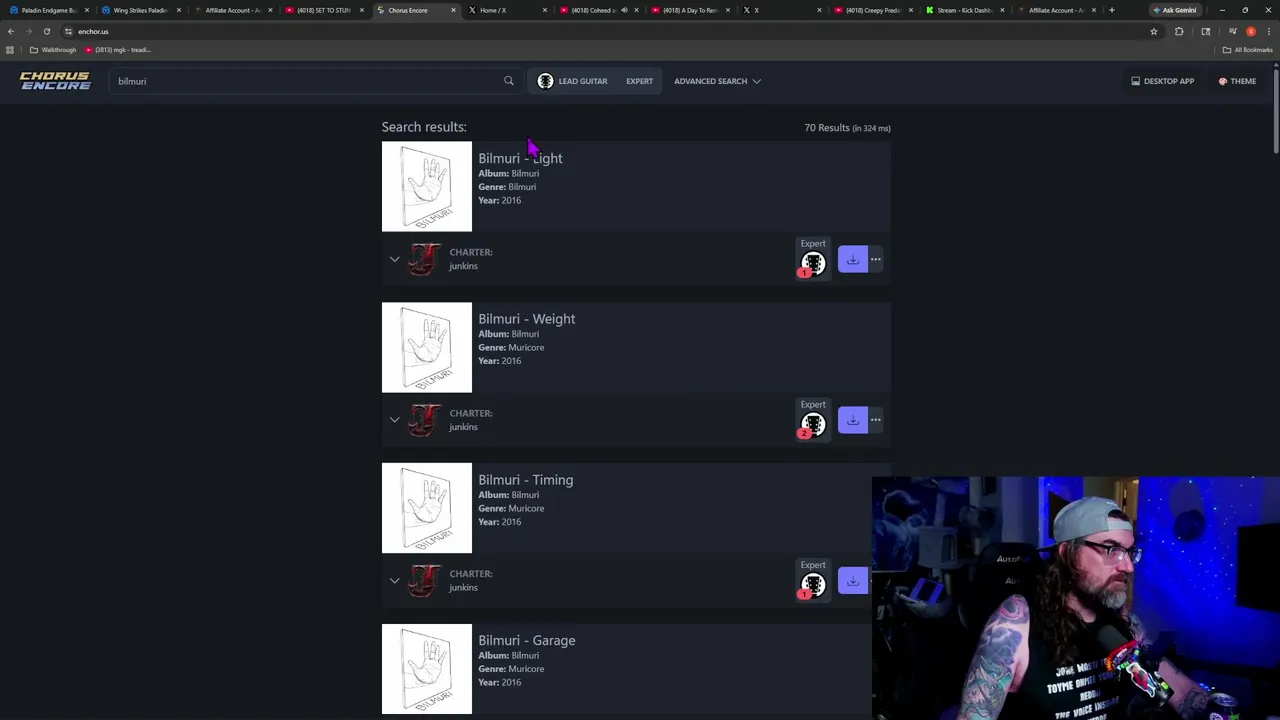The height and width of the screenshot is (720, 1280).
Task: Open the Expert difficulty selector
Action: [639, 81]
